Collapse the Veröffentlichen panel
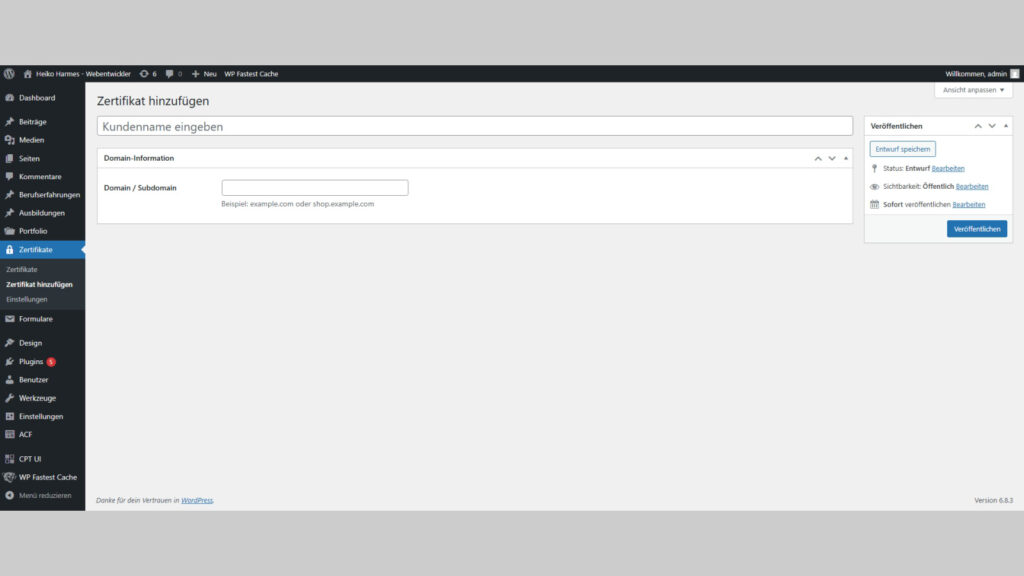Viewport: 1024px width, 576px height. [x=1005, y=125]
